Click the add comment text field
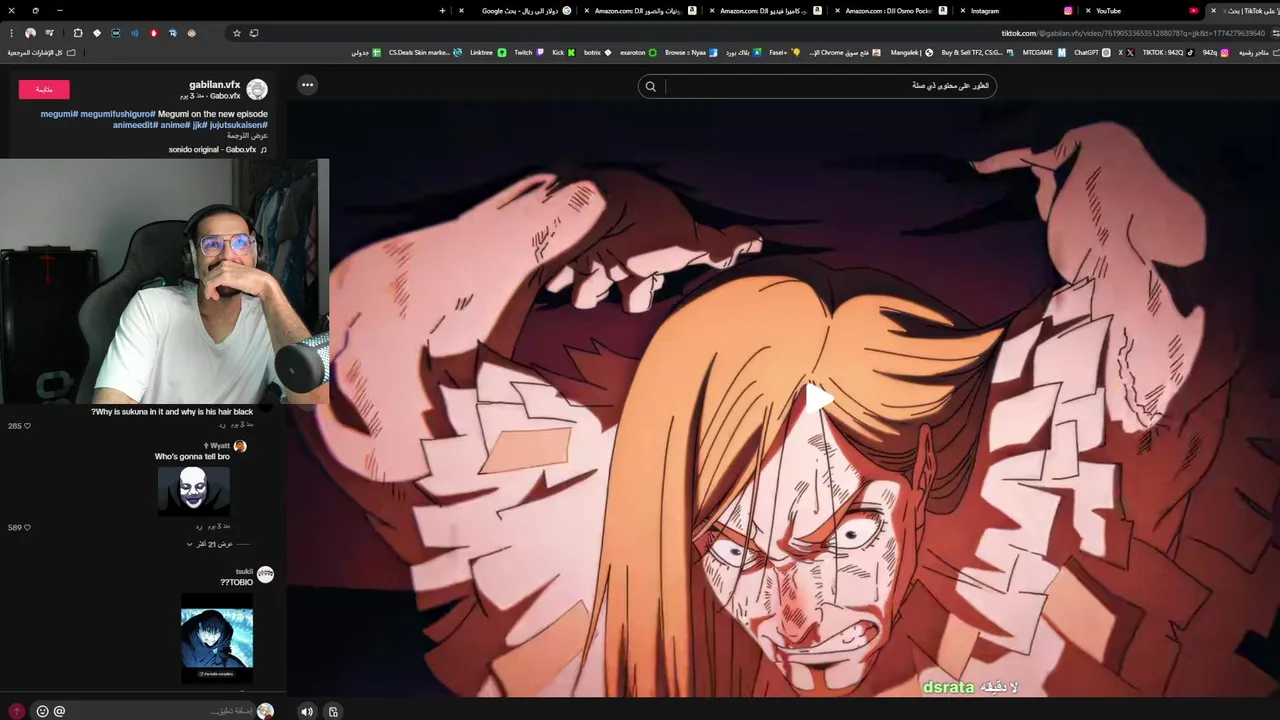Screen dimensions: 1280x720 click(160, 711)
